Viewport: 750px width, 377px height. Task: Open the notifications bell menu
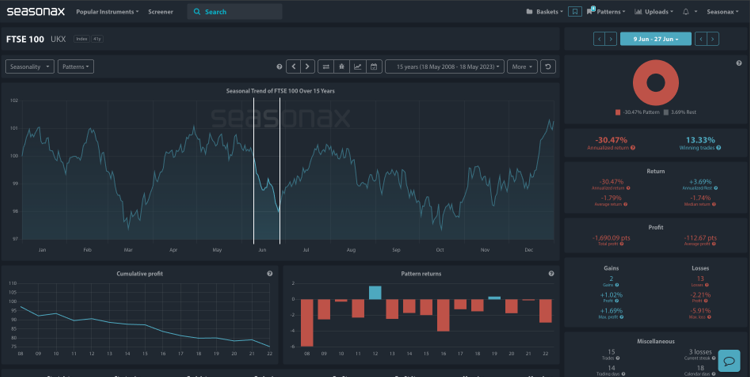pyautogui.click(x=689, y=11)
